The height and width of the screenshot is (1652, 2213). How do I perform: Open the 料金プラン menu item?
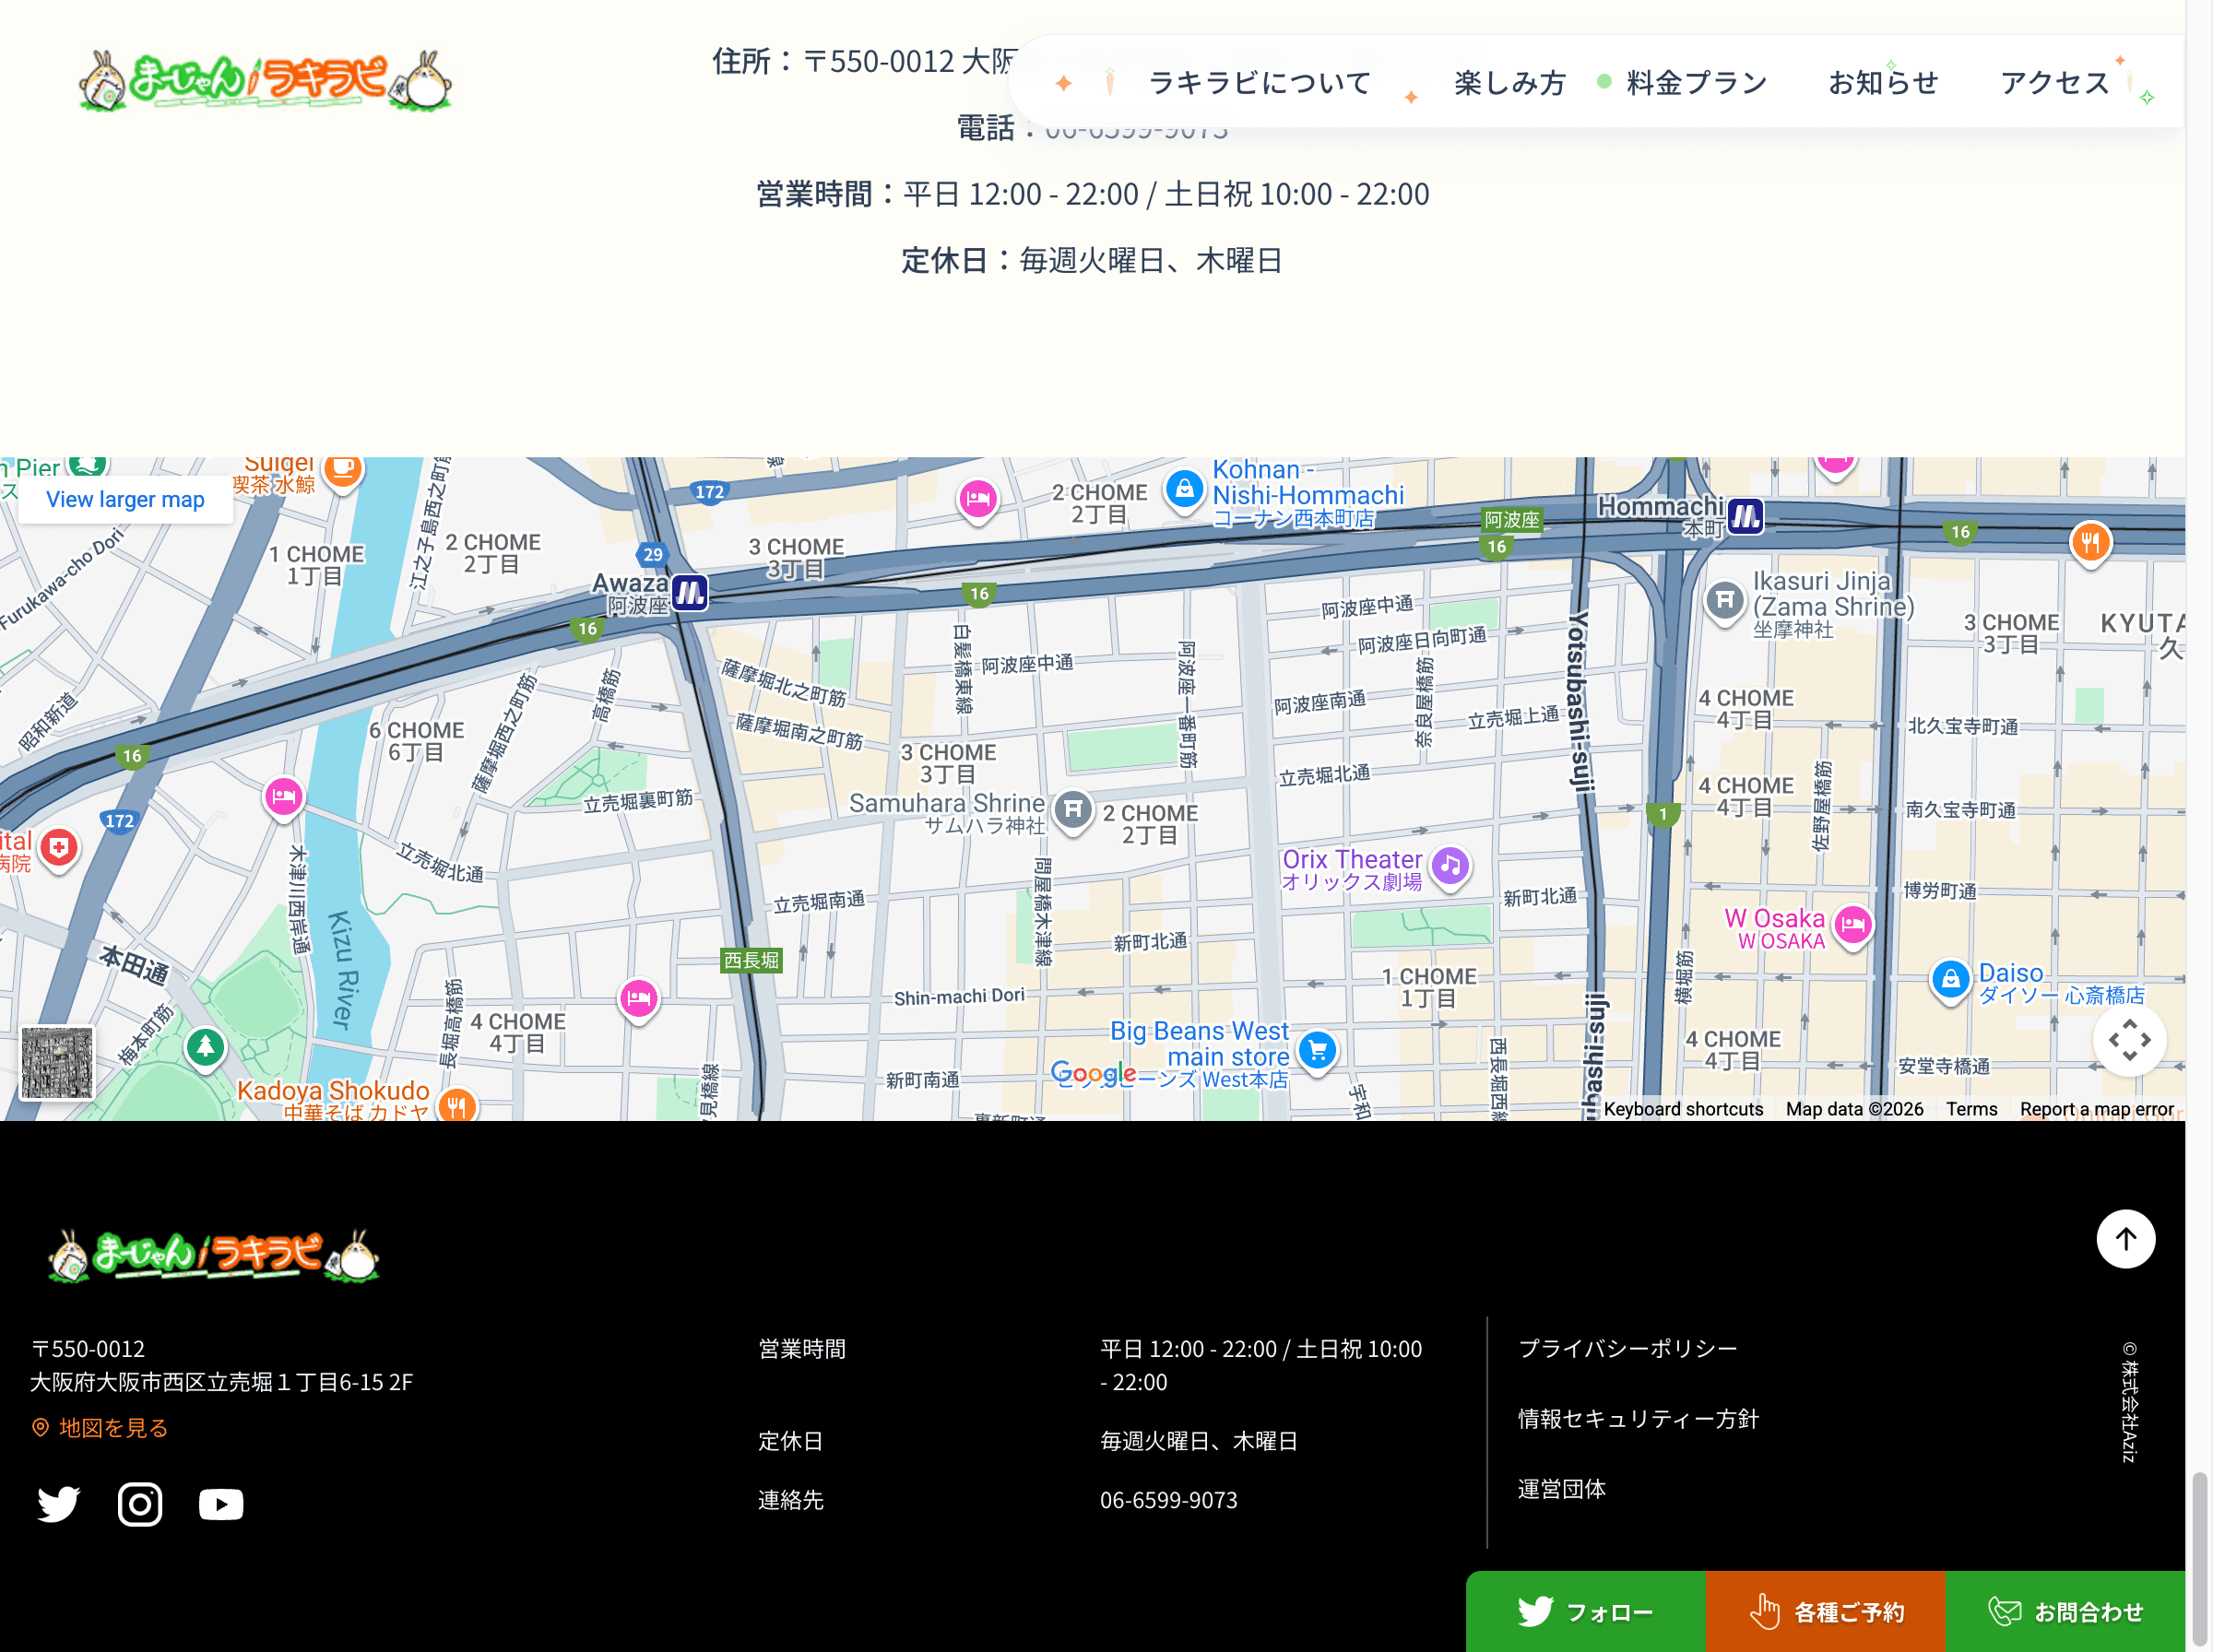[x=1697, y=83]
